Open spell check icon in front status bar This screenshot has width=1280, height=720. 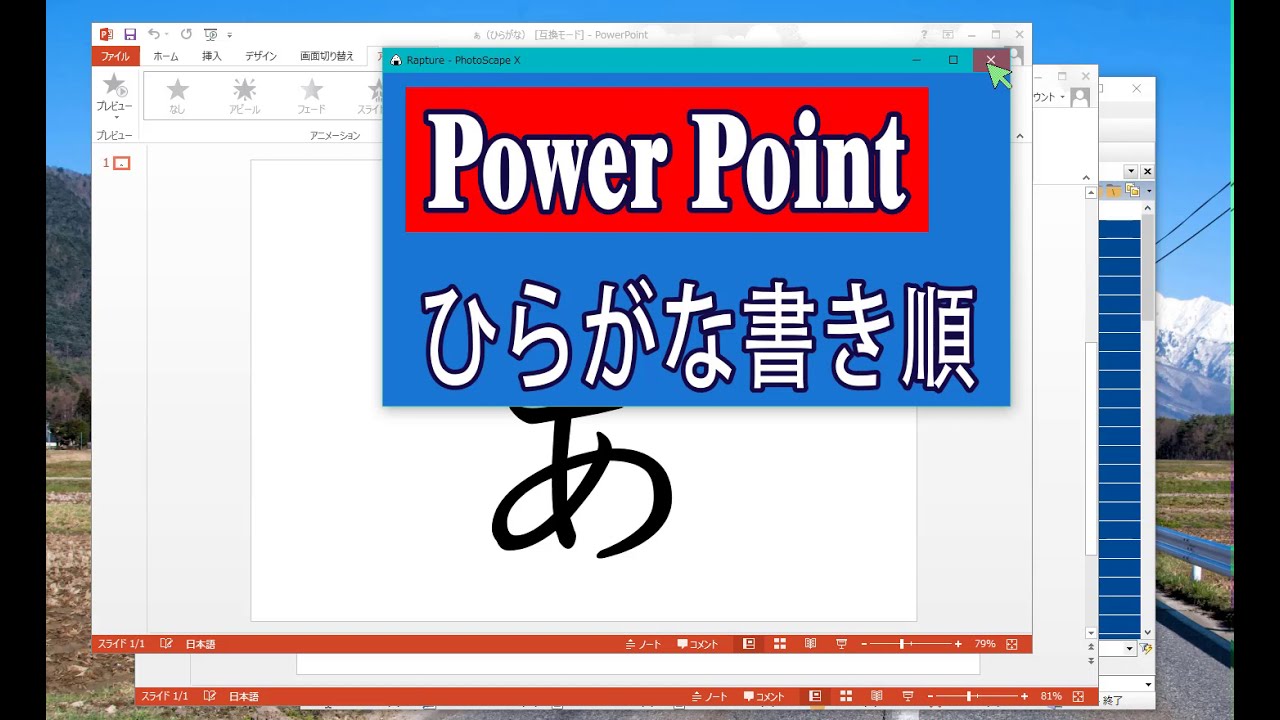[166, 644]
